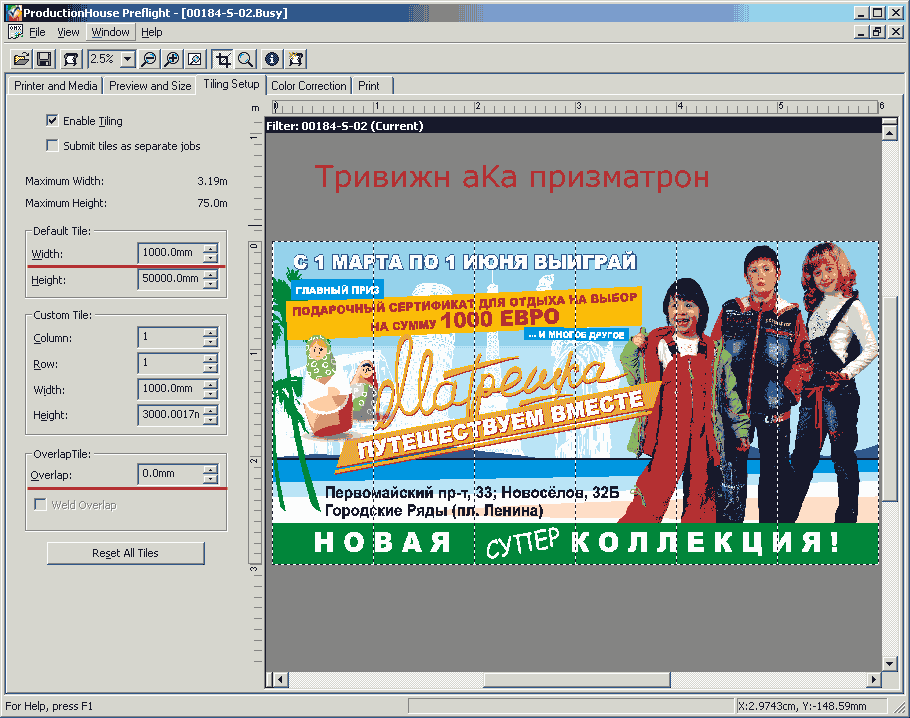Zoom out with the minus magnifier icon
Viewport: 910px width, 718px height.
click(149, 59)
